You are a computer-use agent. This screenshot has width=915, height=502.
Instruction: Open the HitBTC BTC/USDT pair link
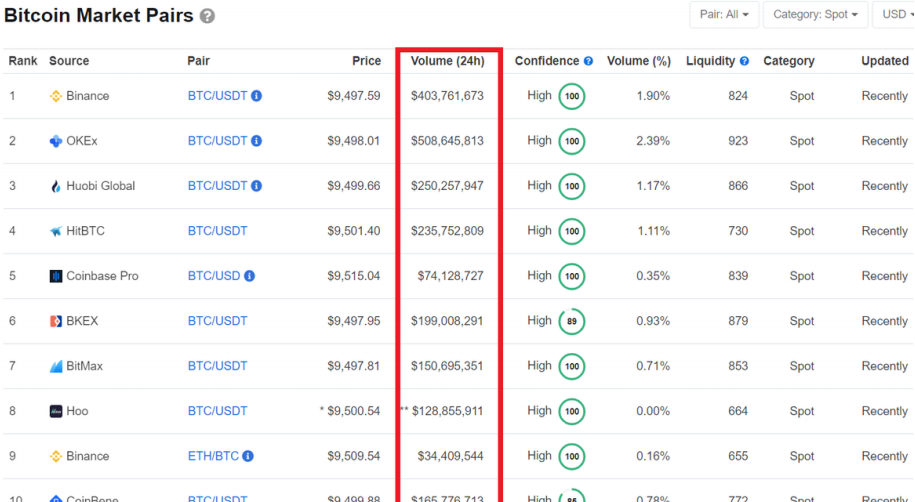tap(218, 231)
